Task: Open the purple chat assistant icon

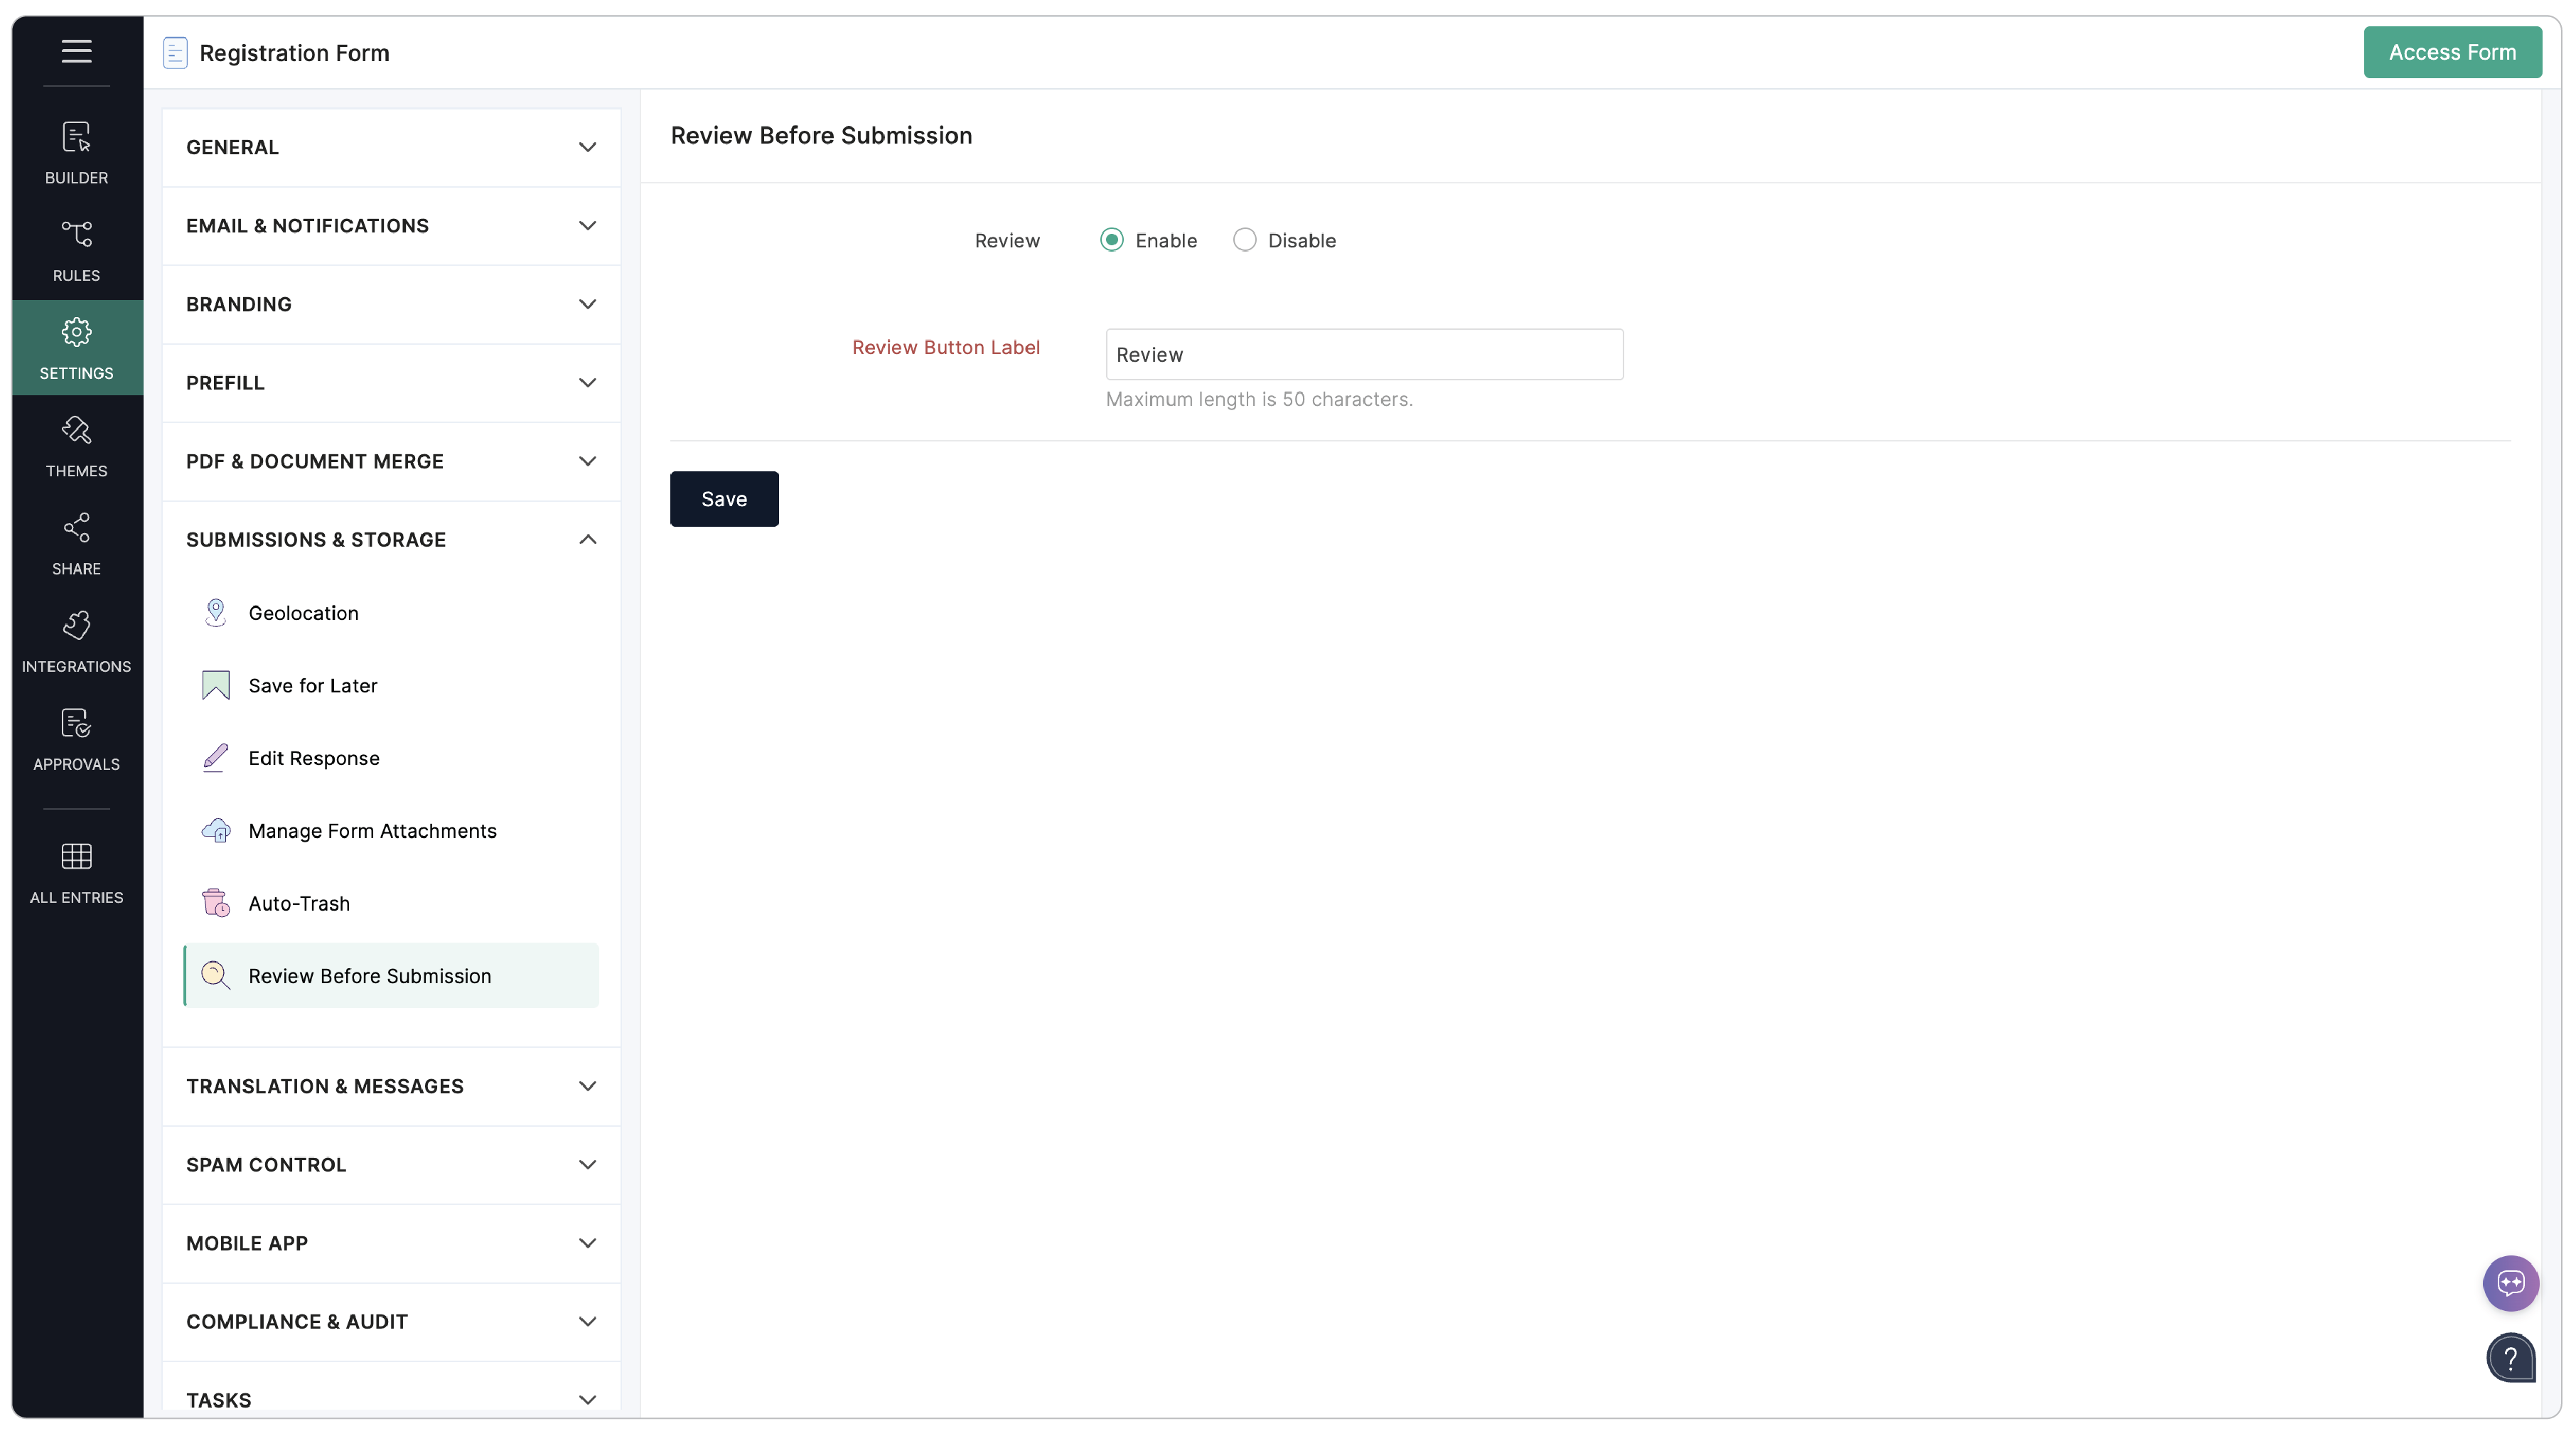Action: pyautogui.click(x=2510, y=1283)
